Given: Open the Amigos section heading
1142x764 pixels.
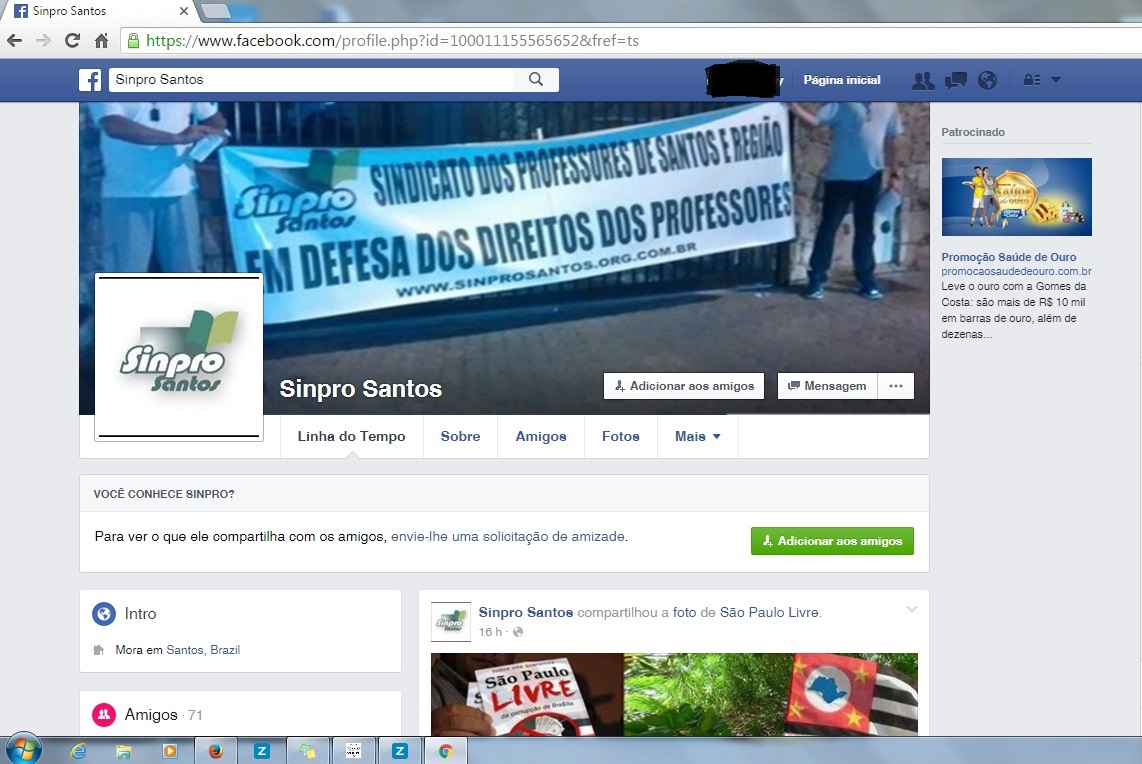Looking at the screenshot, I should coord(151,714).
